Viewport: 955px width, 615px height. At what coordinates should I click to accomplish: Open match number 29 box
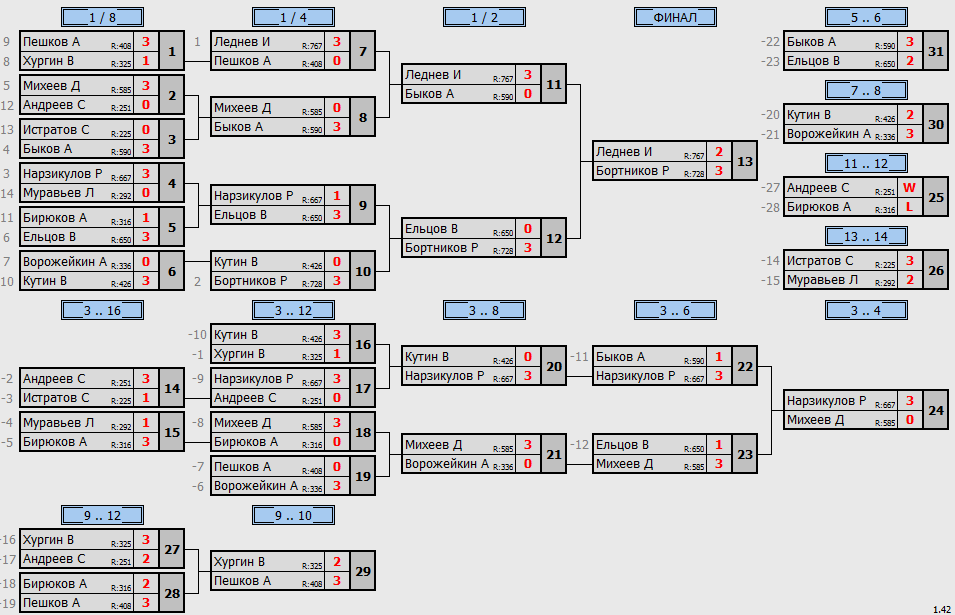point(363,571)
